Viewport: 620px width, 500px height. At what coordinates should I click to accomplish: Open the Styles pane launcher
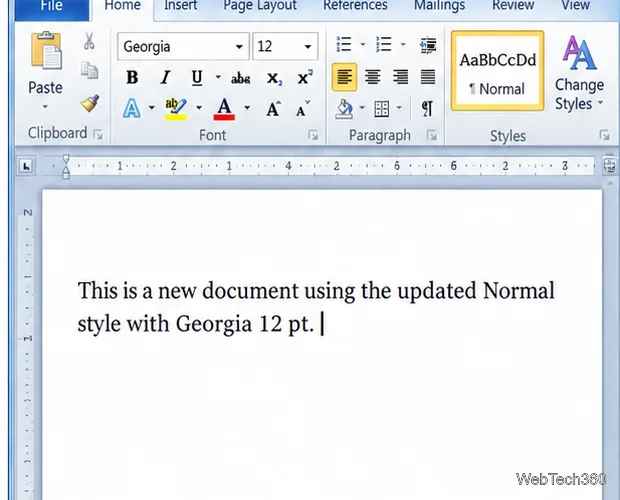coord(604,135)
